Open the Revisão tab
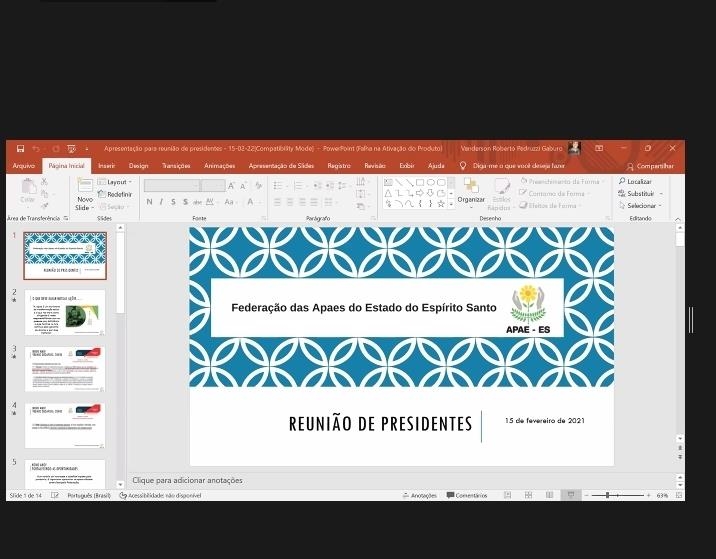716x559 pixels. coord(375,166)
